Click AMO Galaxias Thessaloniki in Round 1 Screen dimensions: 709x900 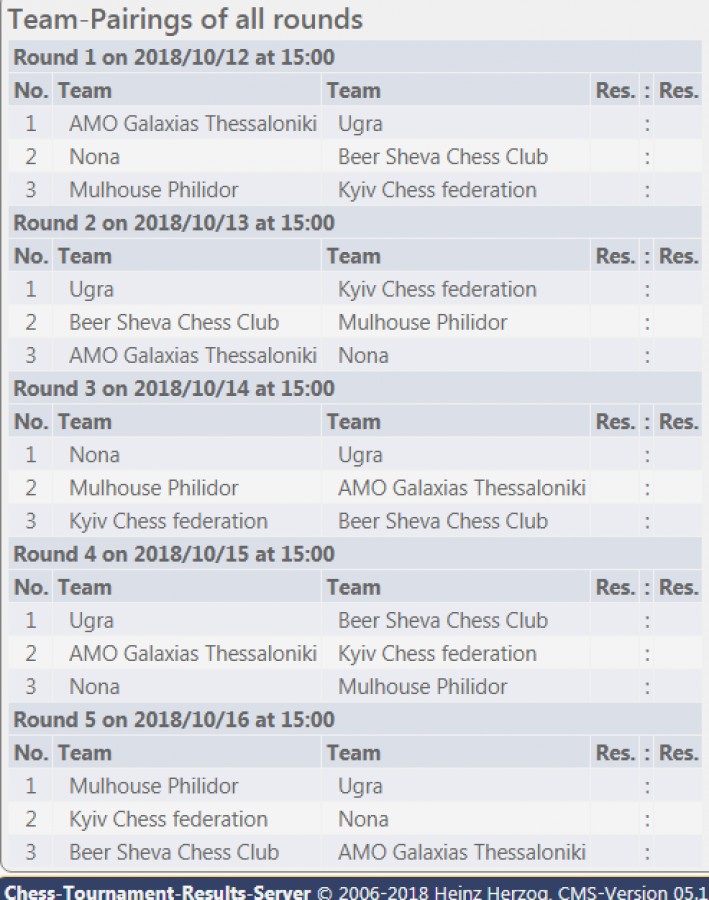coord(192,124)
